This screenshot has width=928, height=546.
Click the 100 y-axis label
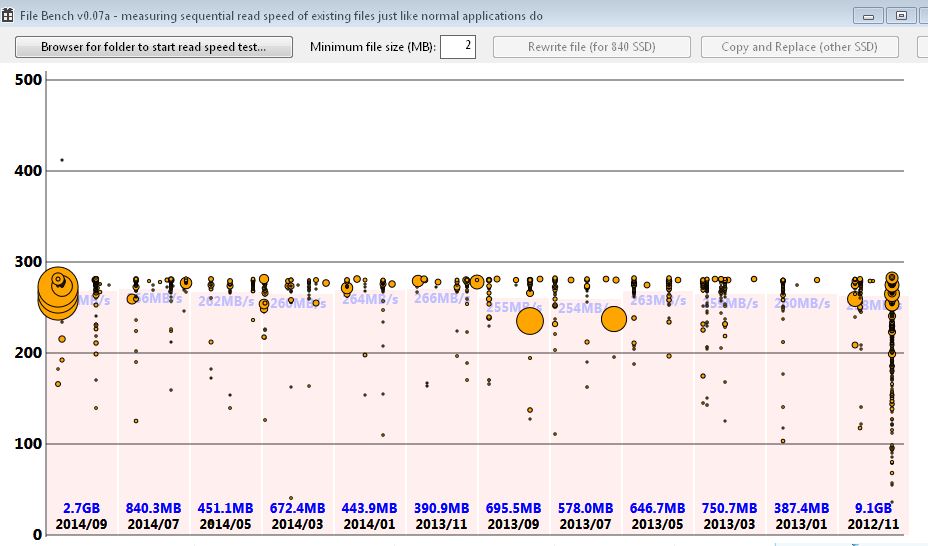[x=28, y=444]
